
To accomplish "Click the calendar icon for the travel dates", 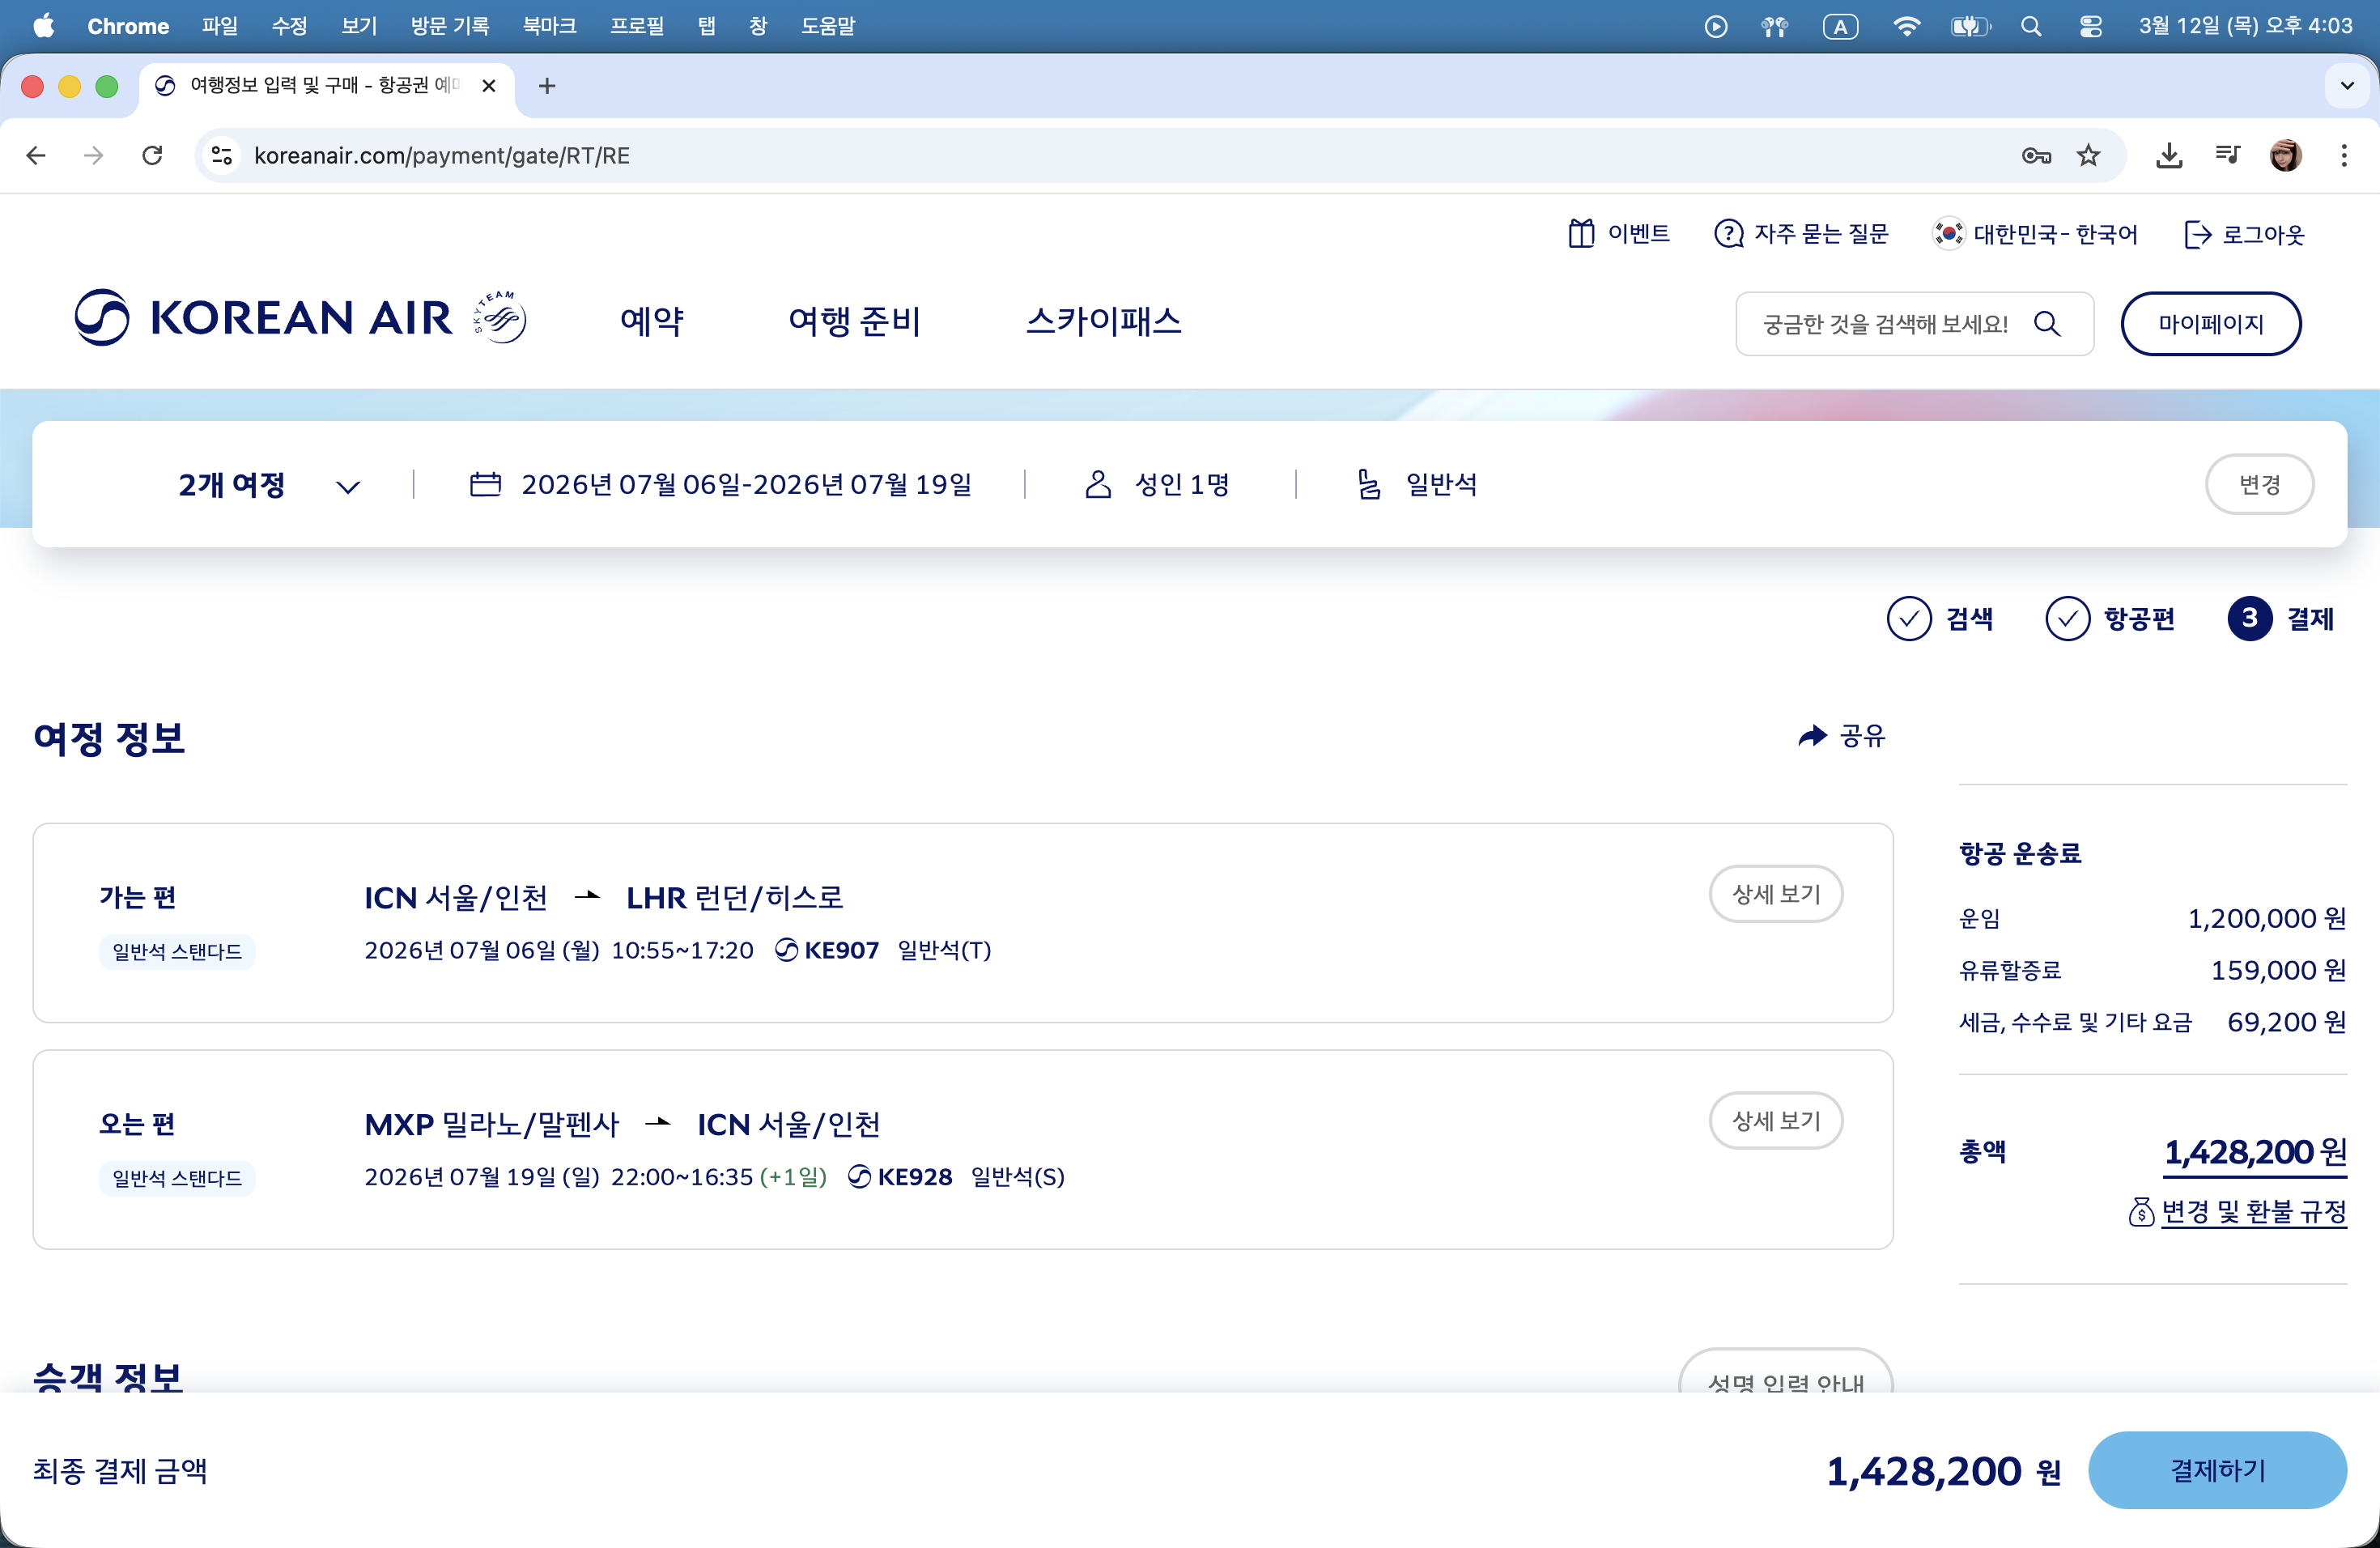I will click(485, 485).
